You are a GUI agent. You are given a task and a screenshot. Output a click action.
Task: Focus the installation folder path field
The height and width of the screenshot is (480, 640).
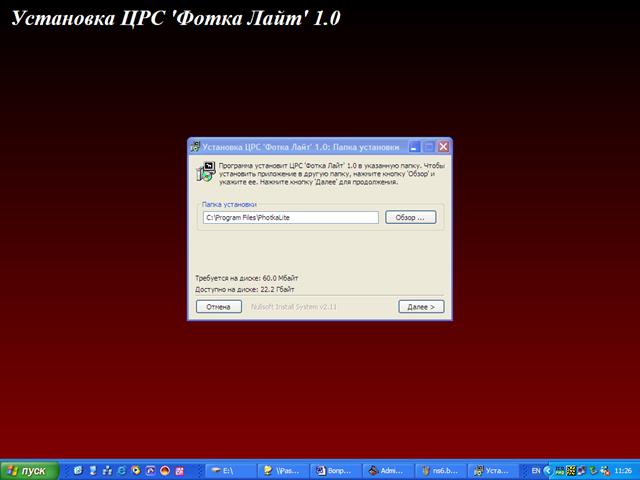tap(291, 218)
